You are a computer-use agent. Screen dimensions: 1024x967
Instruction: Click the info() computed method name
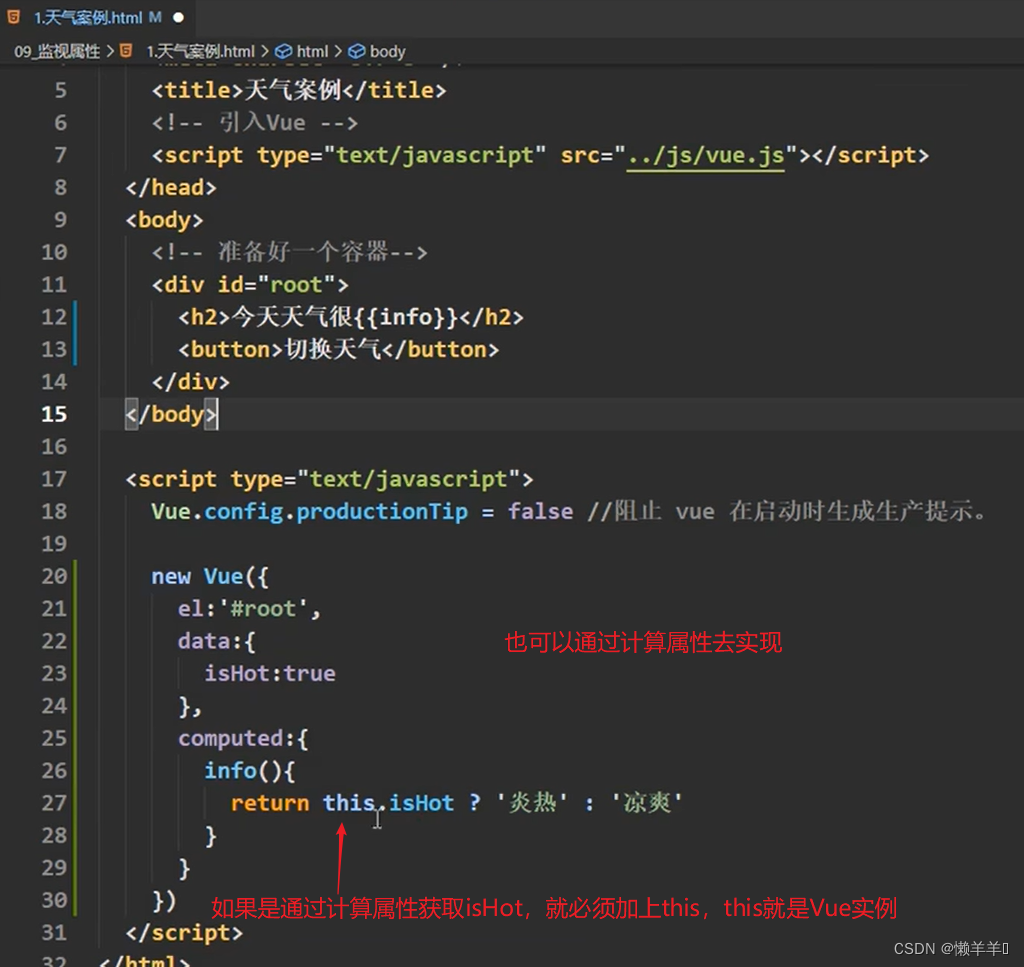pyautogui.click(x=230, y=770)
